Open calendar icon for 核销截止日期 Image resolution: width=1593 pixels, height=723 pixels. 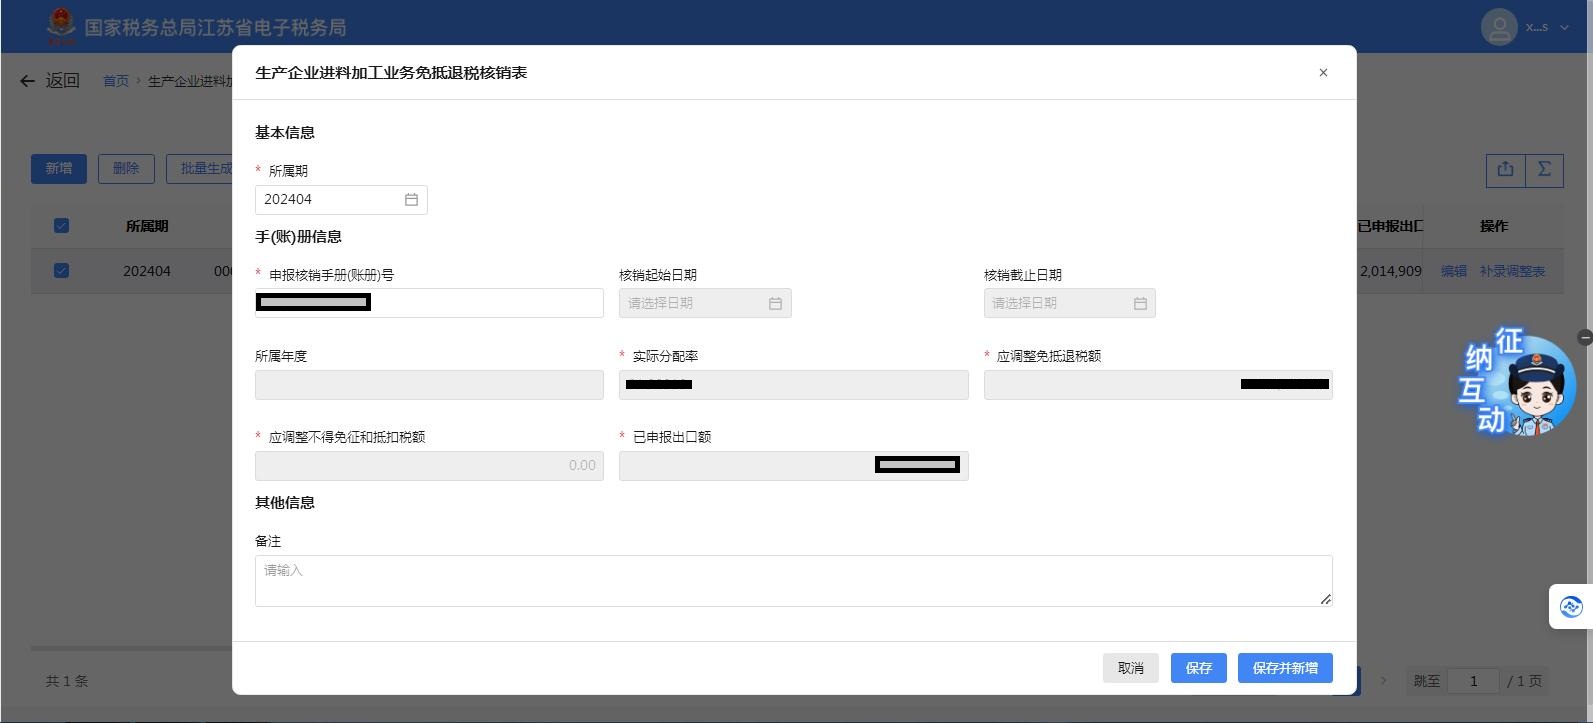pos(1140,303)
